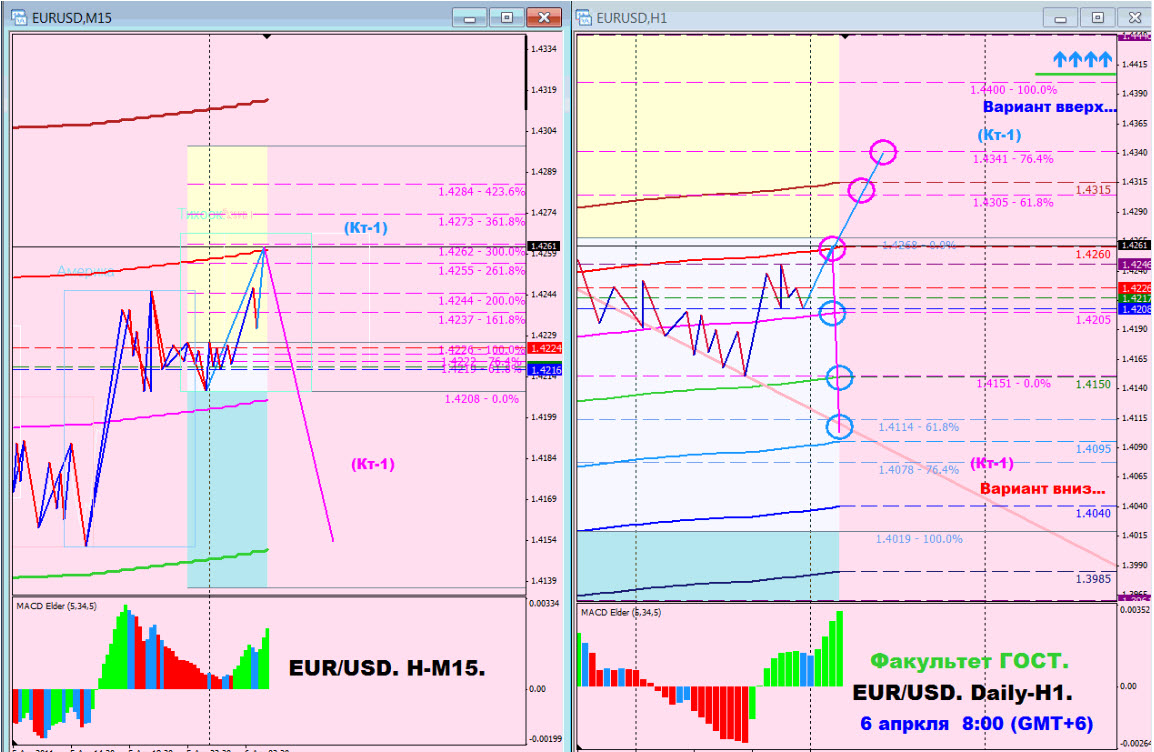Select the chart shift triangle in H1 window

(x=845, y=36)
